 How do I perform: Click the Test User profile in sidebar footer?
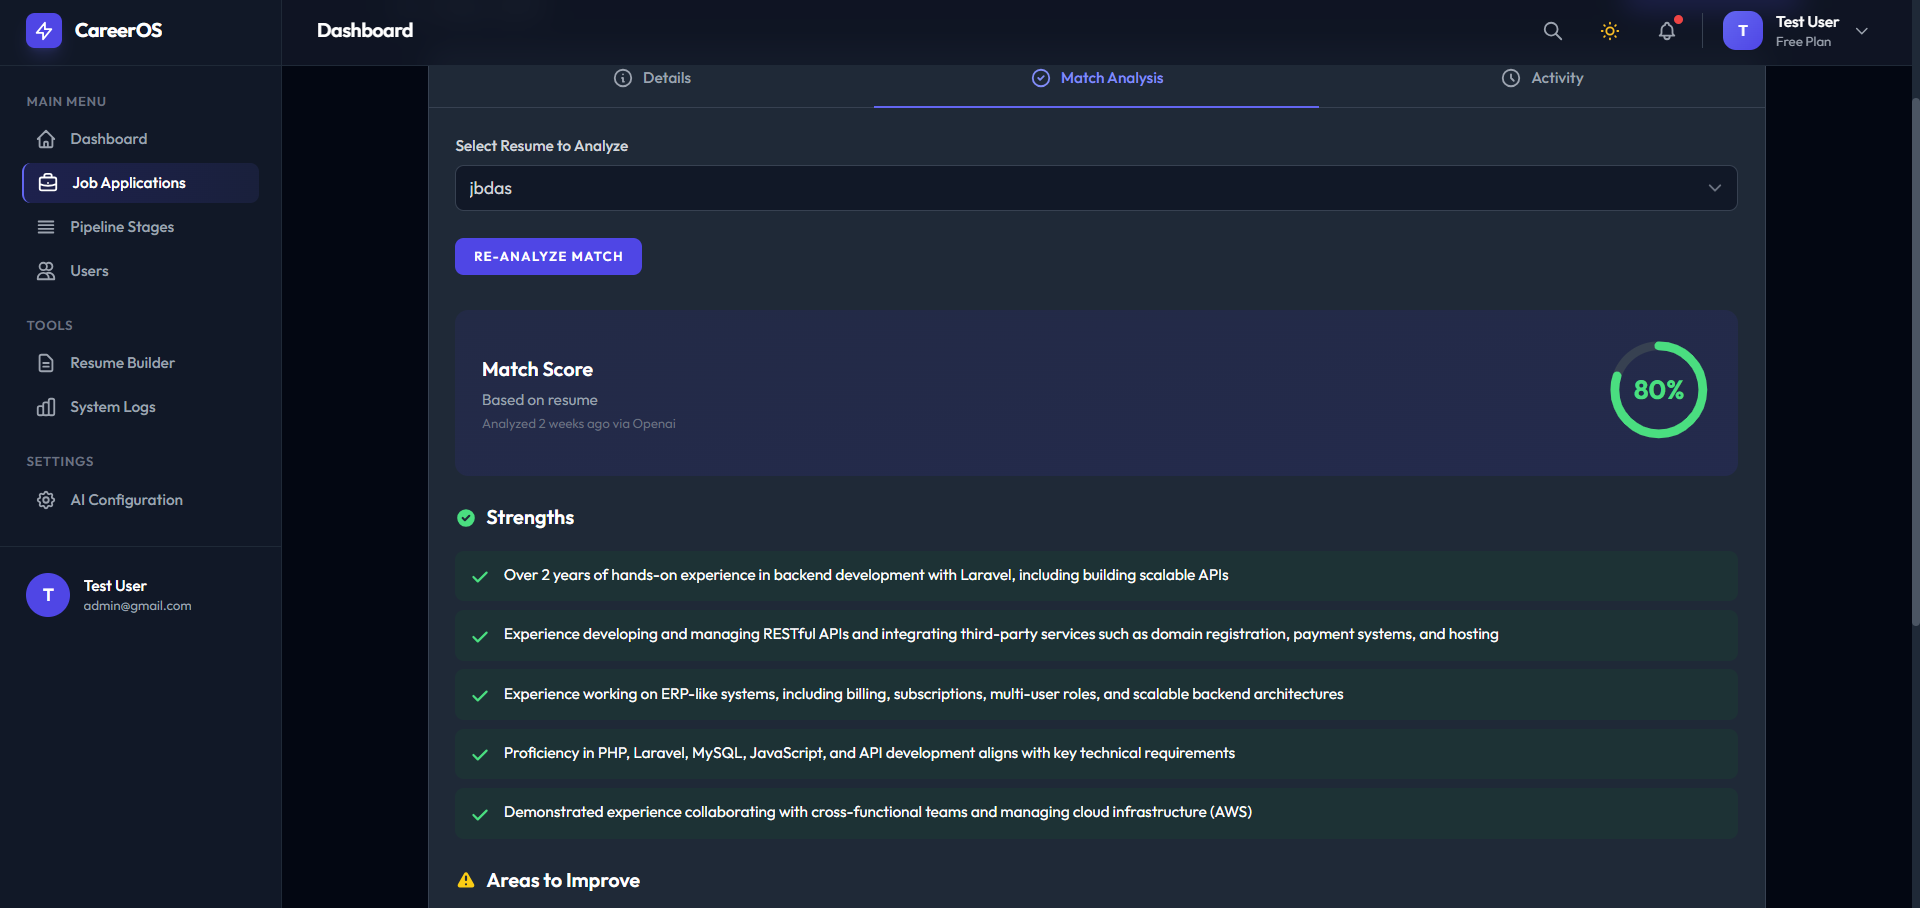[110, 595]
